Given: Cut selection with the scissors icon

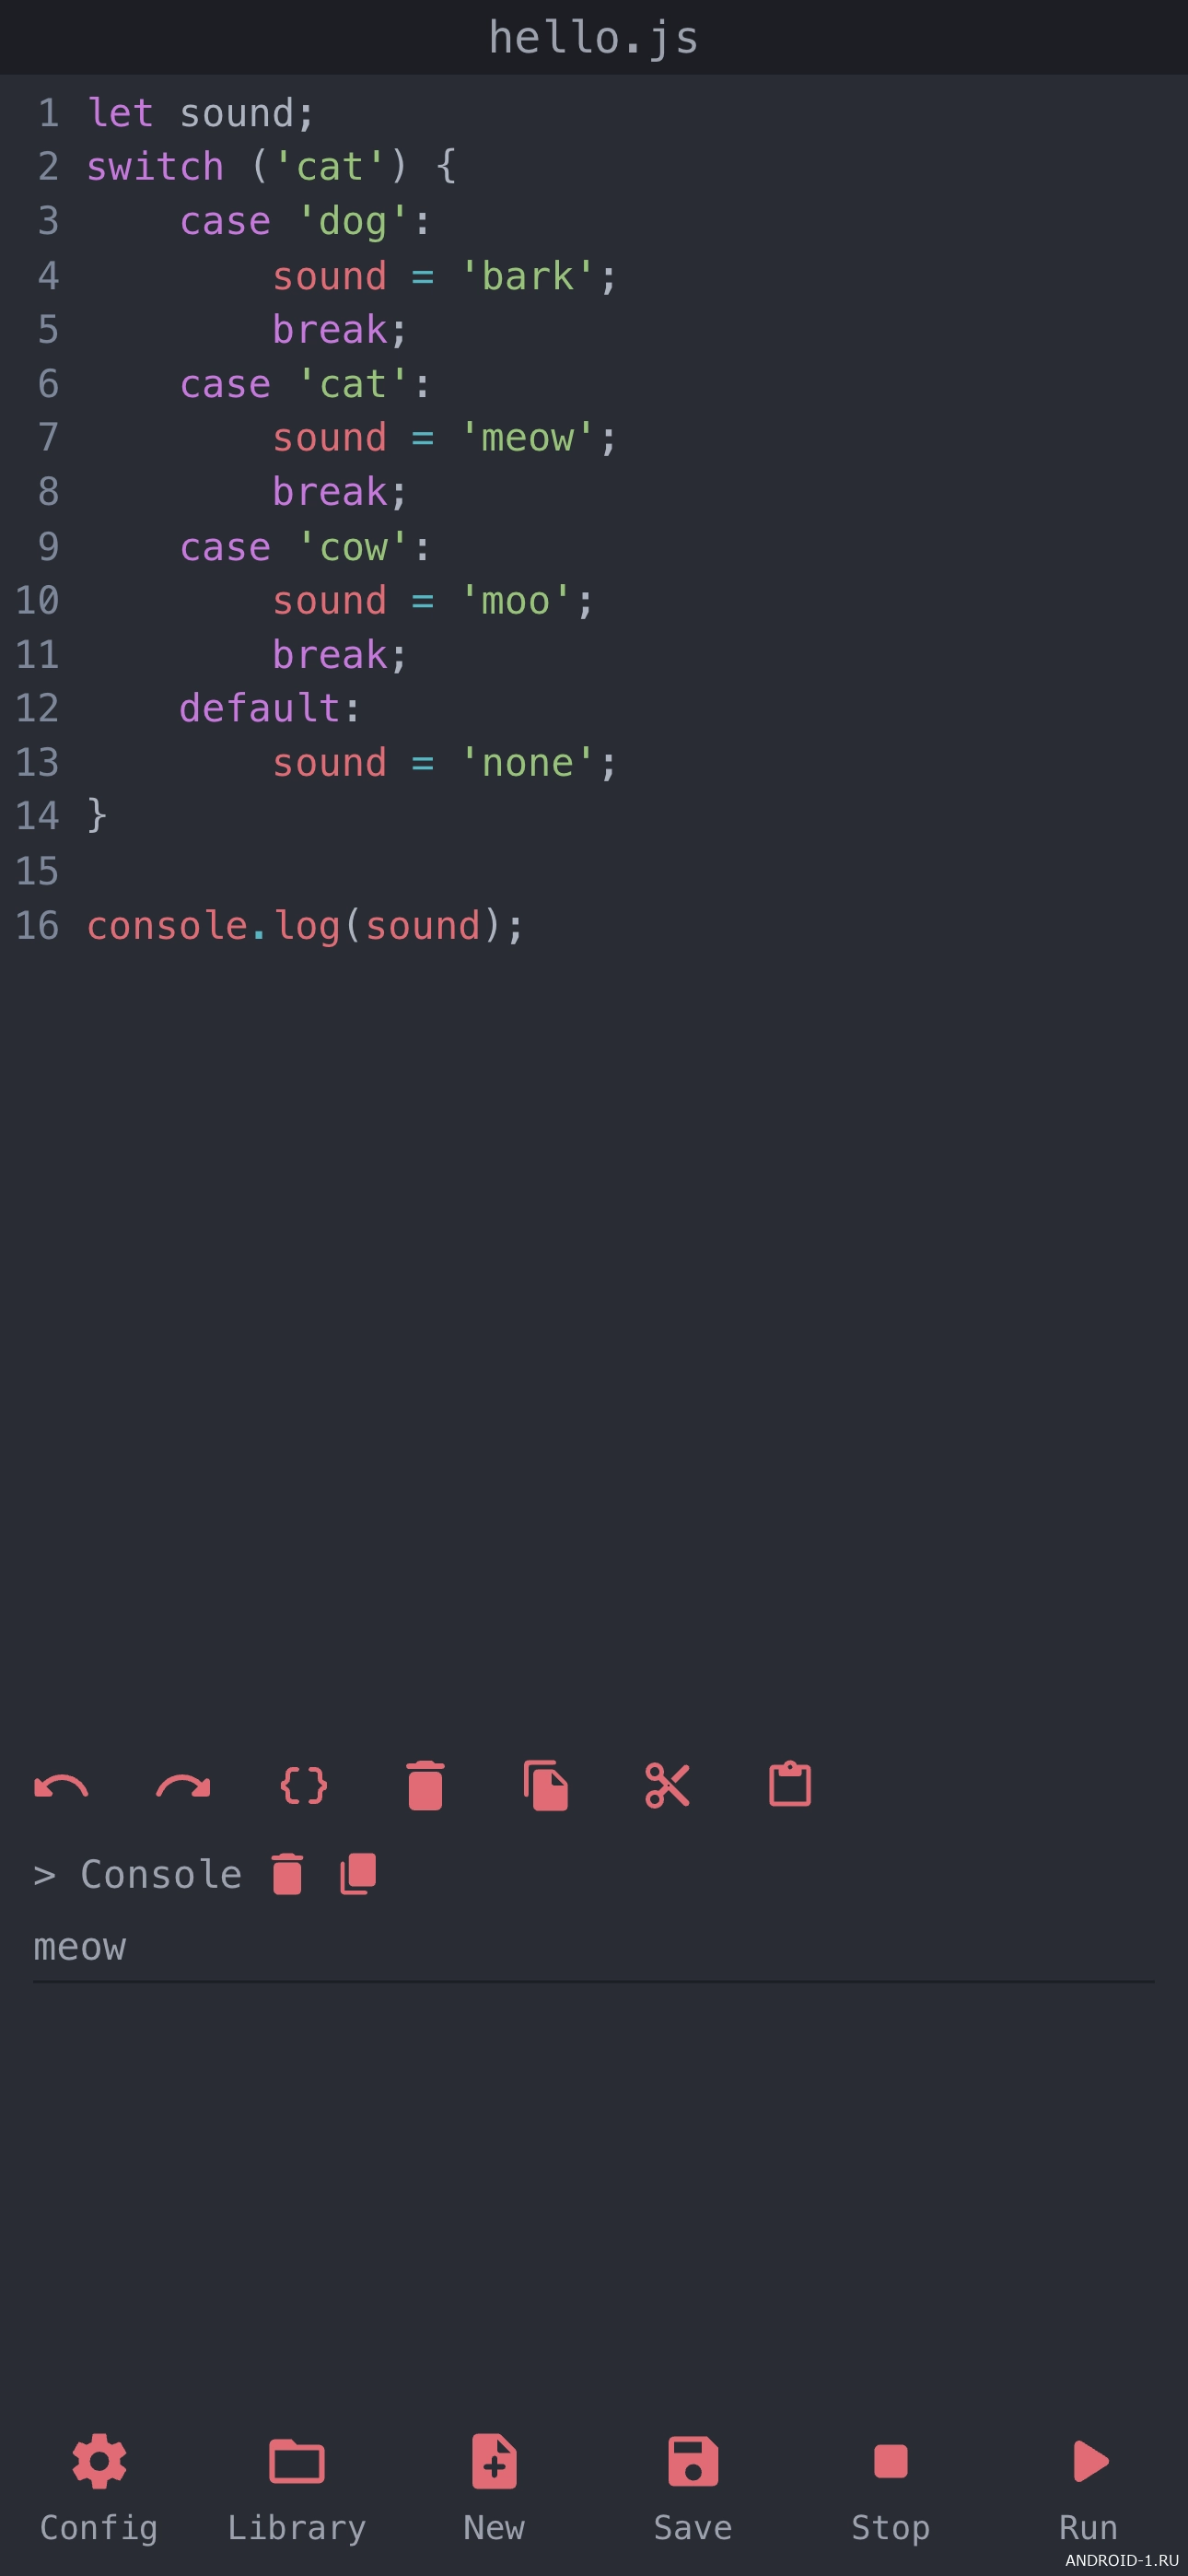Looking at the screenshot, I should [x=668, y=1785].
